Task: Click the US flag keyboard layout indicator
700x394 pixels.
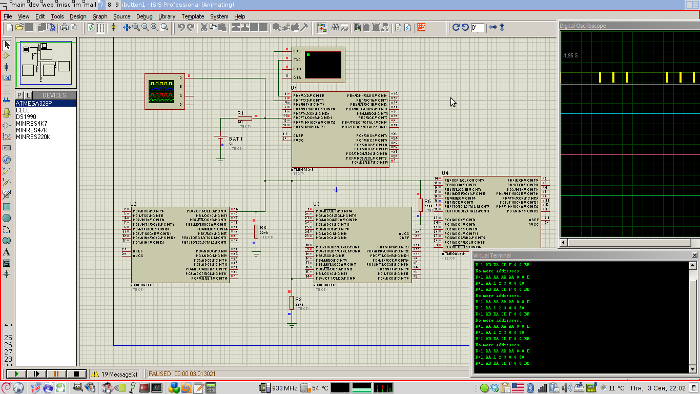Action: pos(518,388)
